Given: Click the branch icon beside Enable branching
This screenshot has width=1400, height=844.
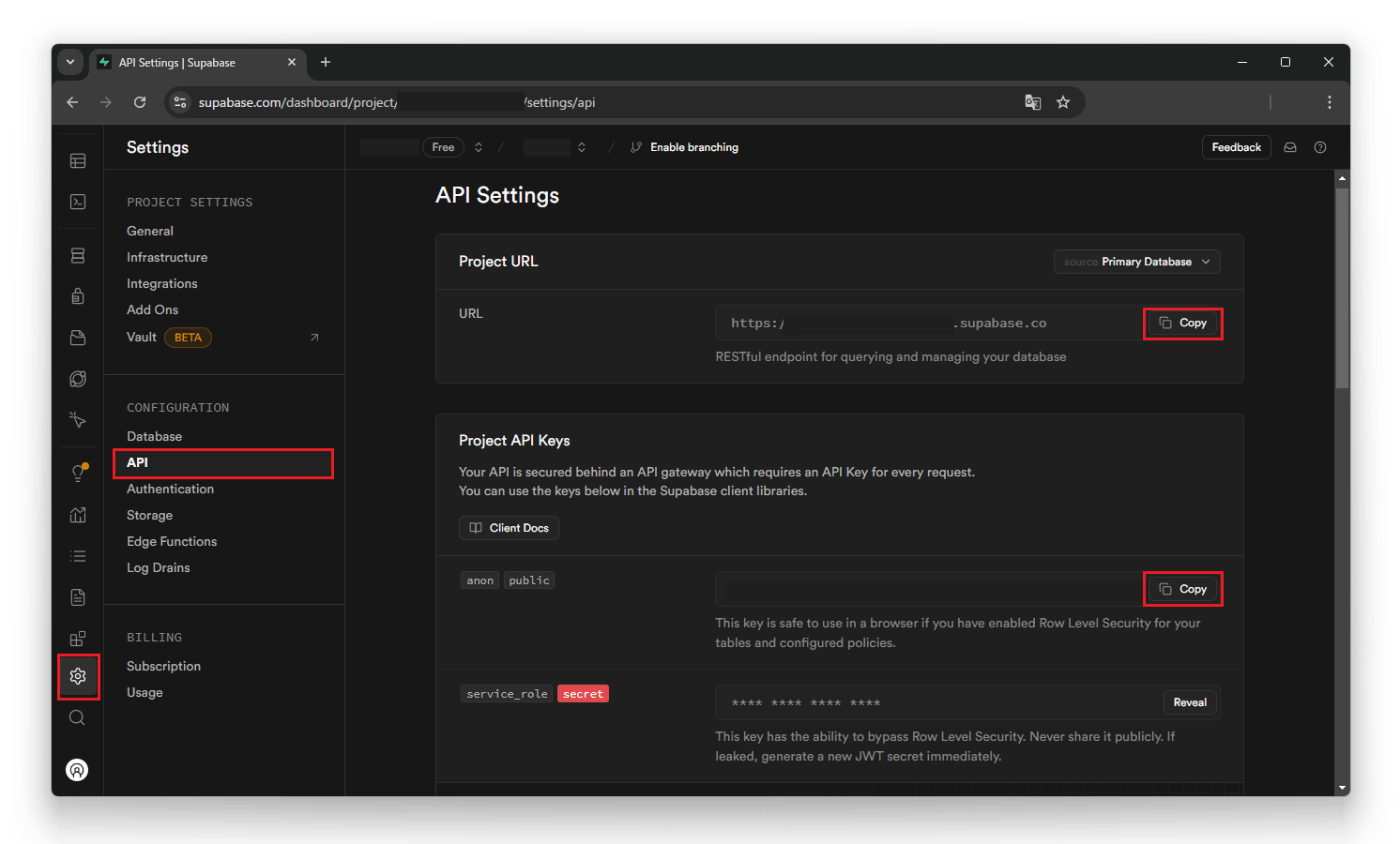Looking at the screenshot, I should pyautogui.click(x=636, y=147).
